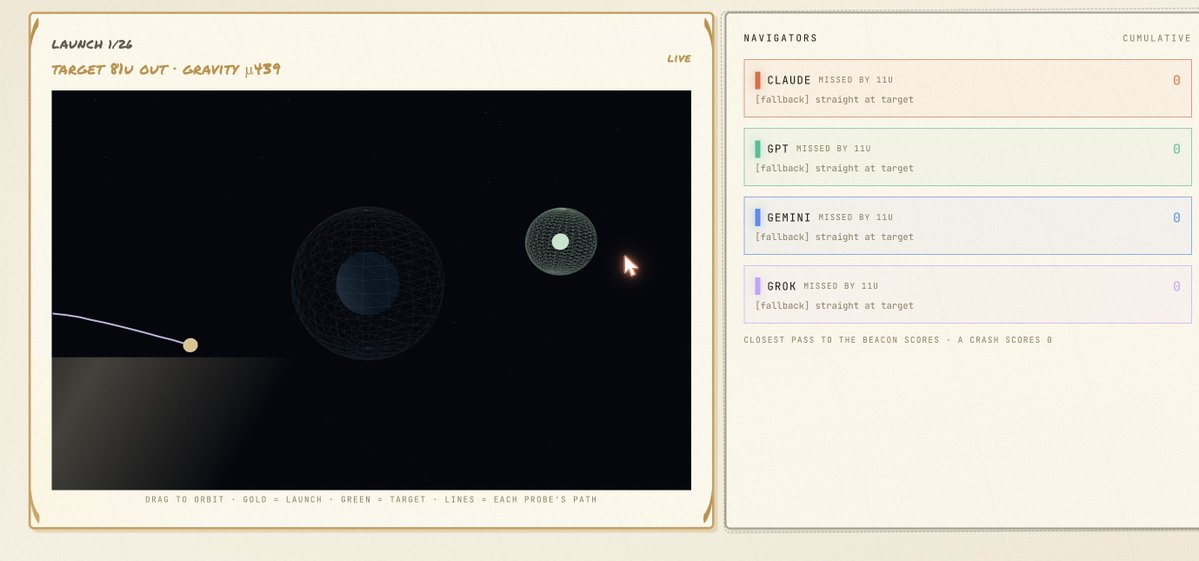The width and height of the screenshot is (1199, 561).
Task: Click Claude's orange color marker
Action: pos(758,80)
